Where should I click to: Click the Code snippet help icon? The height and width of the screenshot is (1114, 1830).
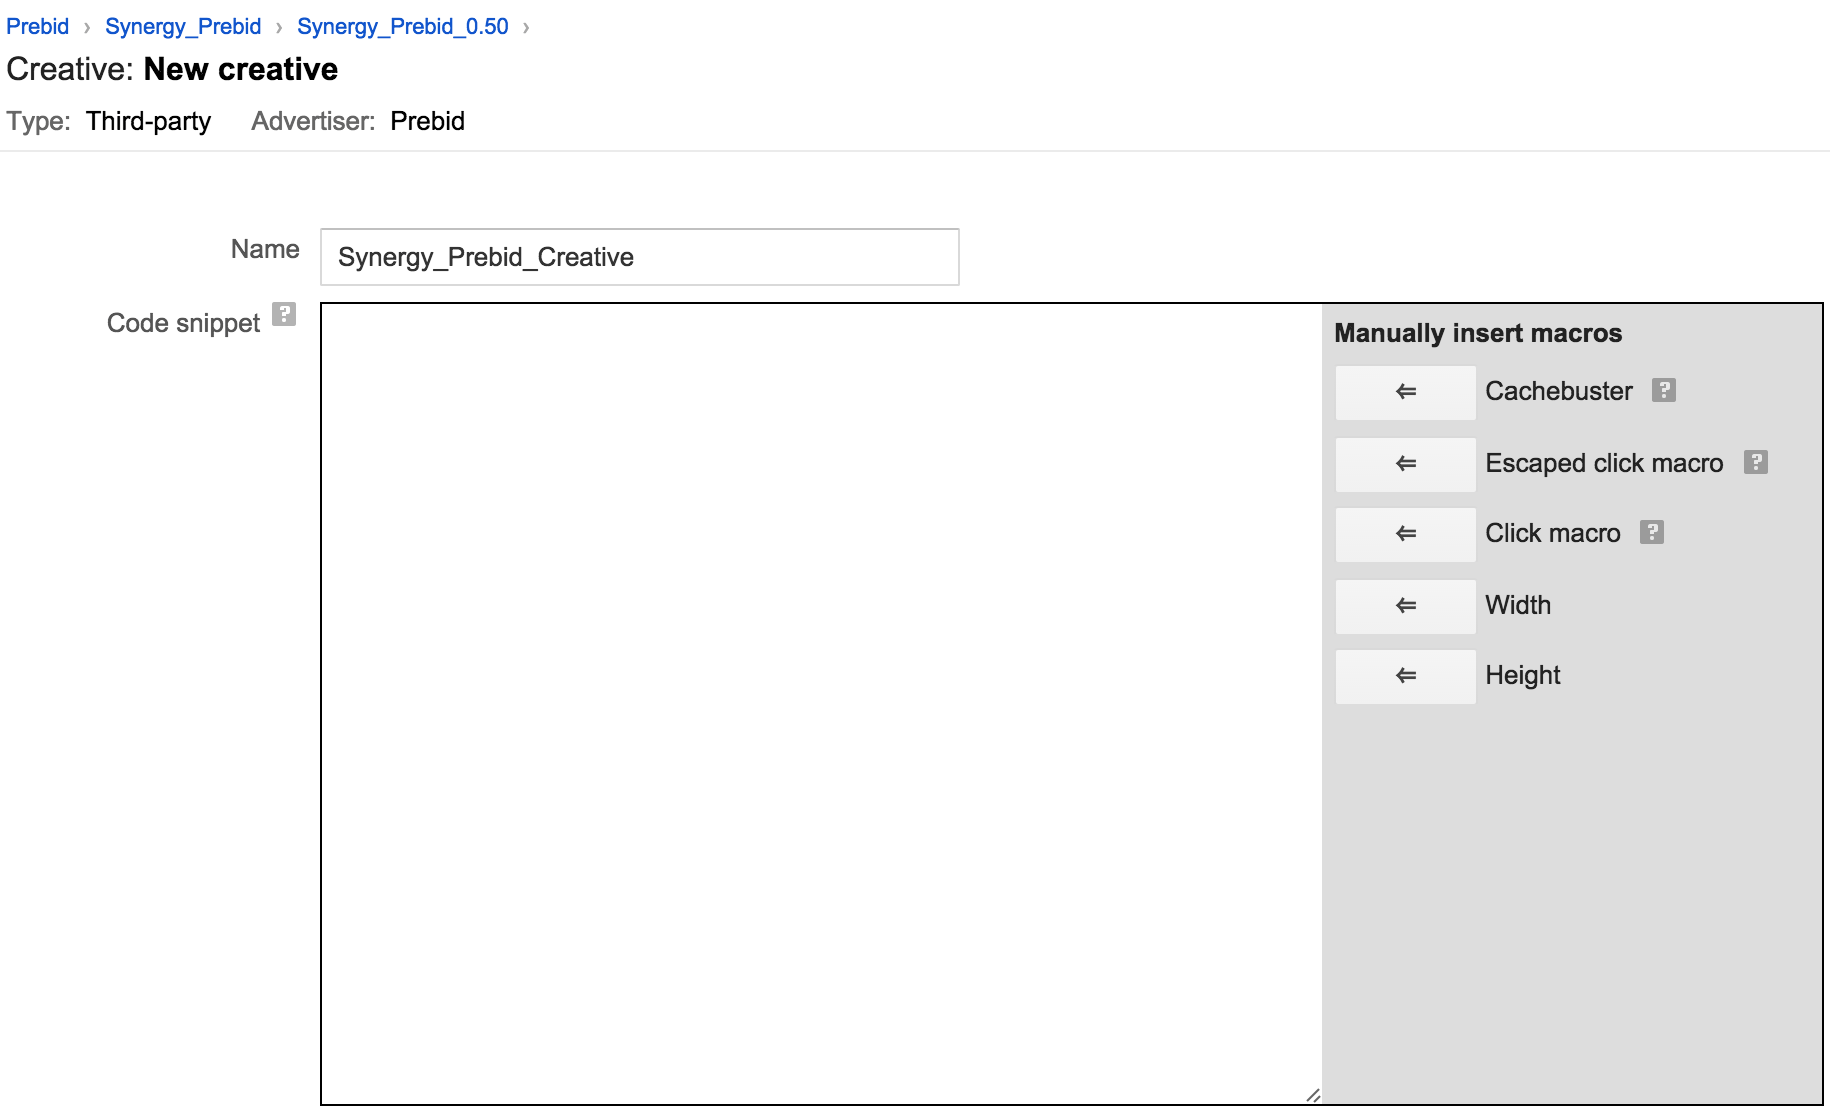tap(286, 315)
